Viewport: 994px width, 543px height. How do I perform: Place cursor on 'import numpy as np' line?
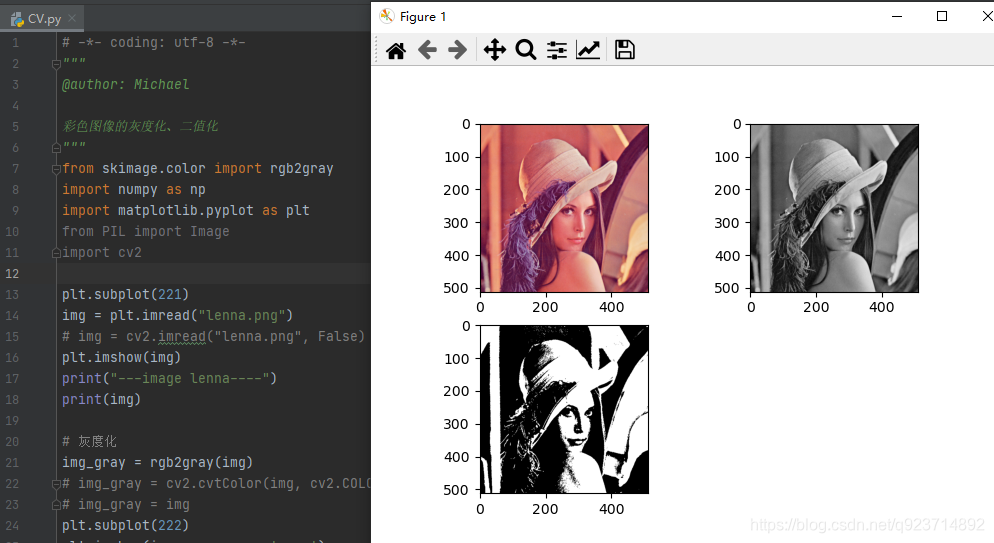click(134, 189)
